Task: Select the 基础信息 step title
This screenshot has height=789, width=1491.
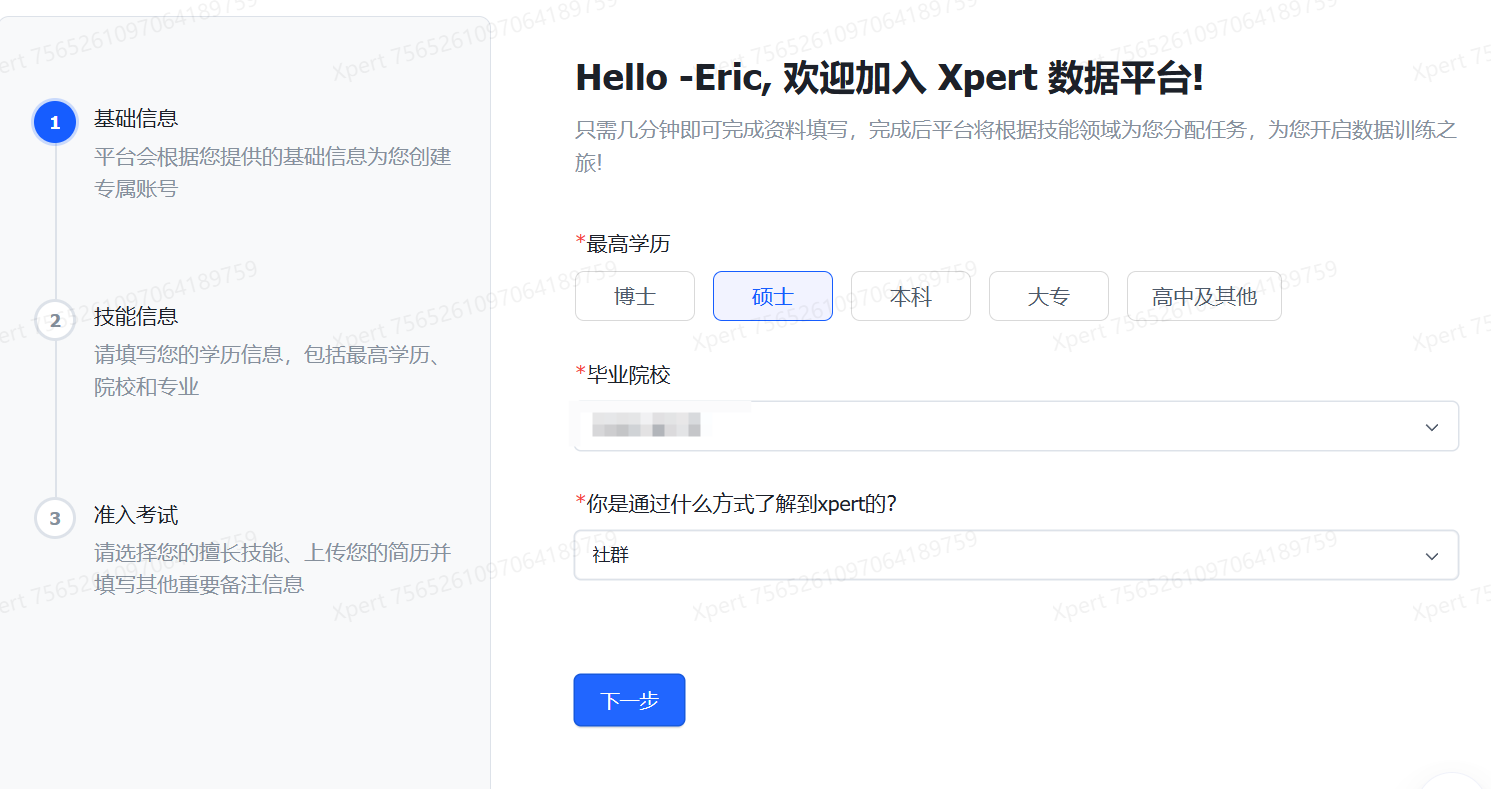Action: point(136,118)
